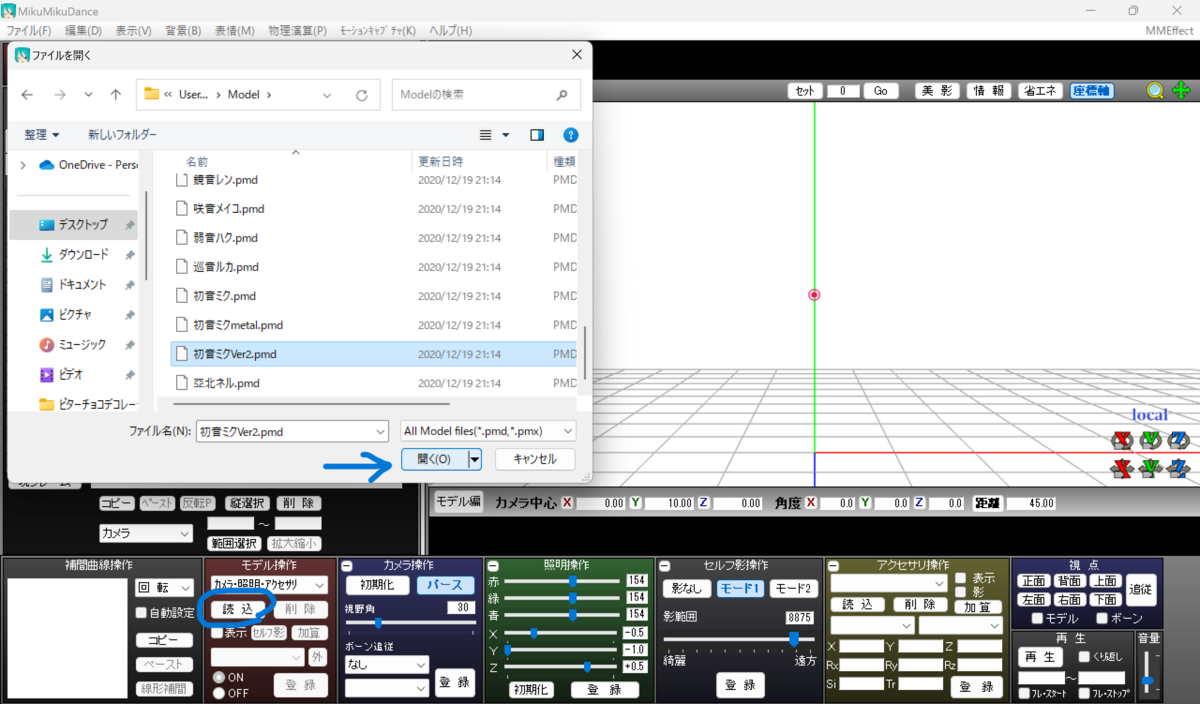
Task: Collapse the セルフ影操作 panel minus icon
Action: [664, 566]
